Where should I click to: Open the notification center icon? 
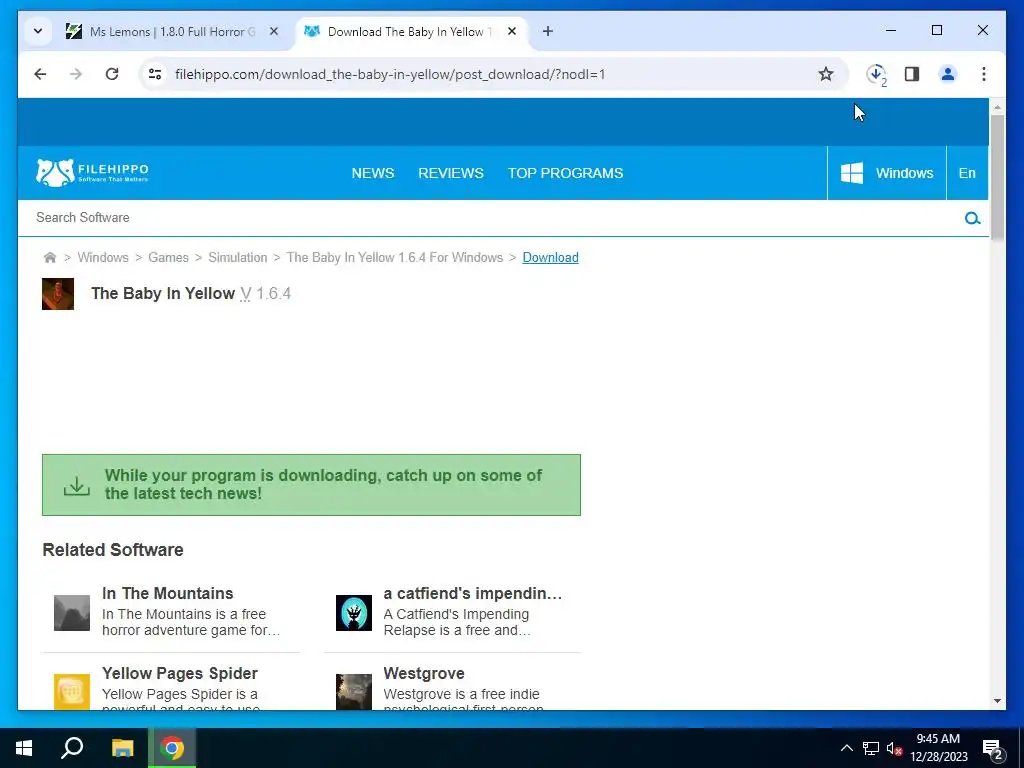click(993, 748)
